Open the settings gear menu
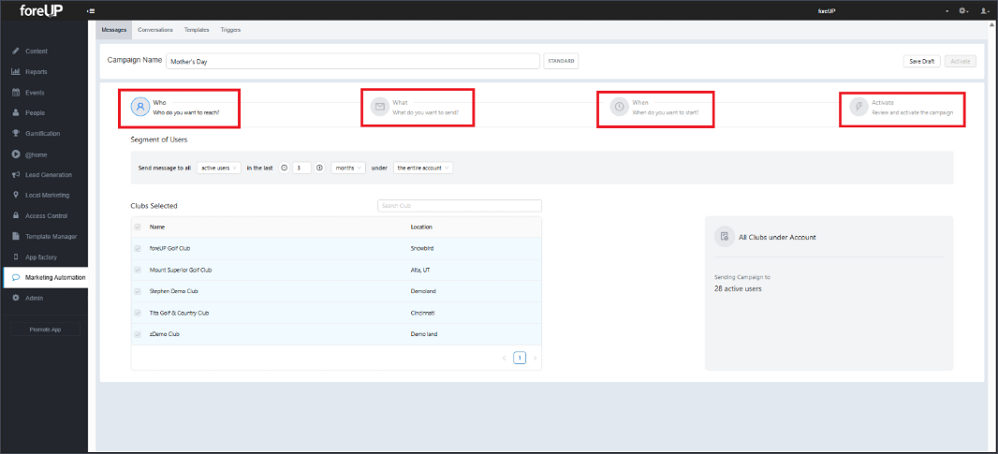Viewport: 998px width, 454px height. pyautogui.click(x=964, y=11)
